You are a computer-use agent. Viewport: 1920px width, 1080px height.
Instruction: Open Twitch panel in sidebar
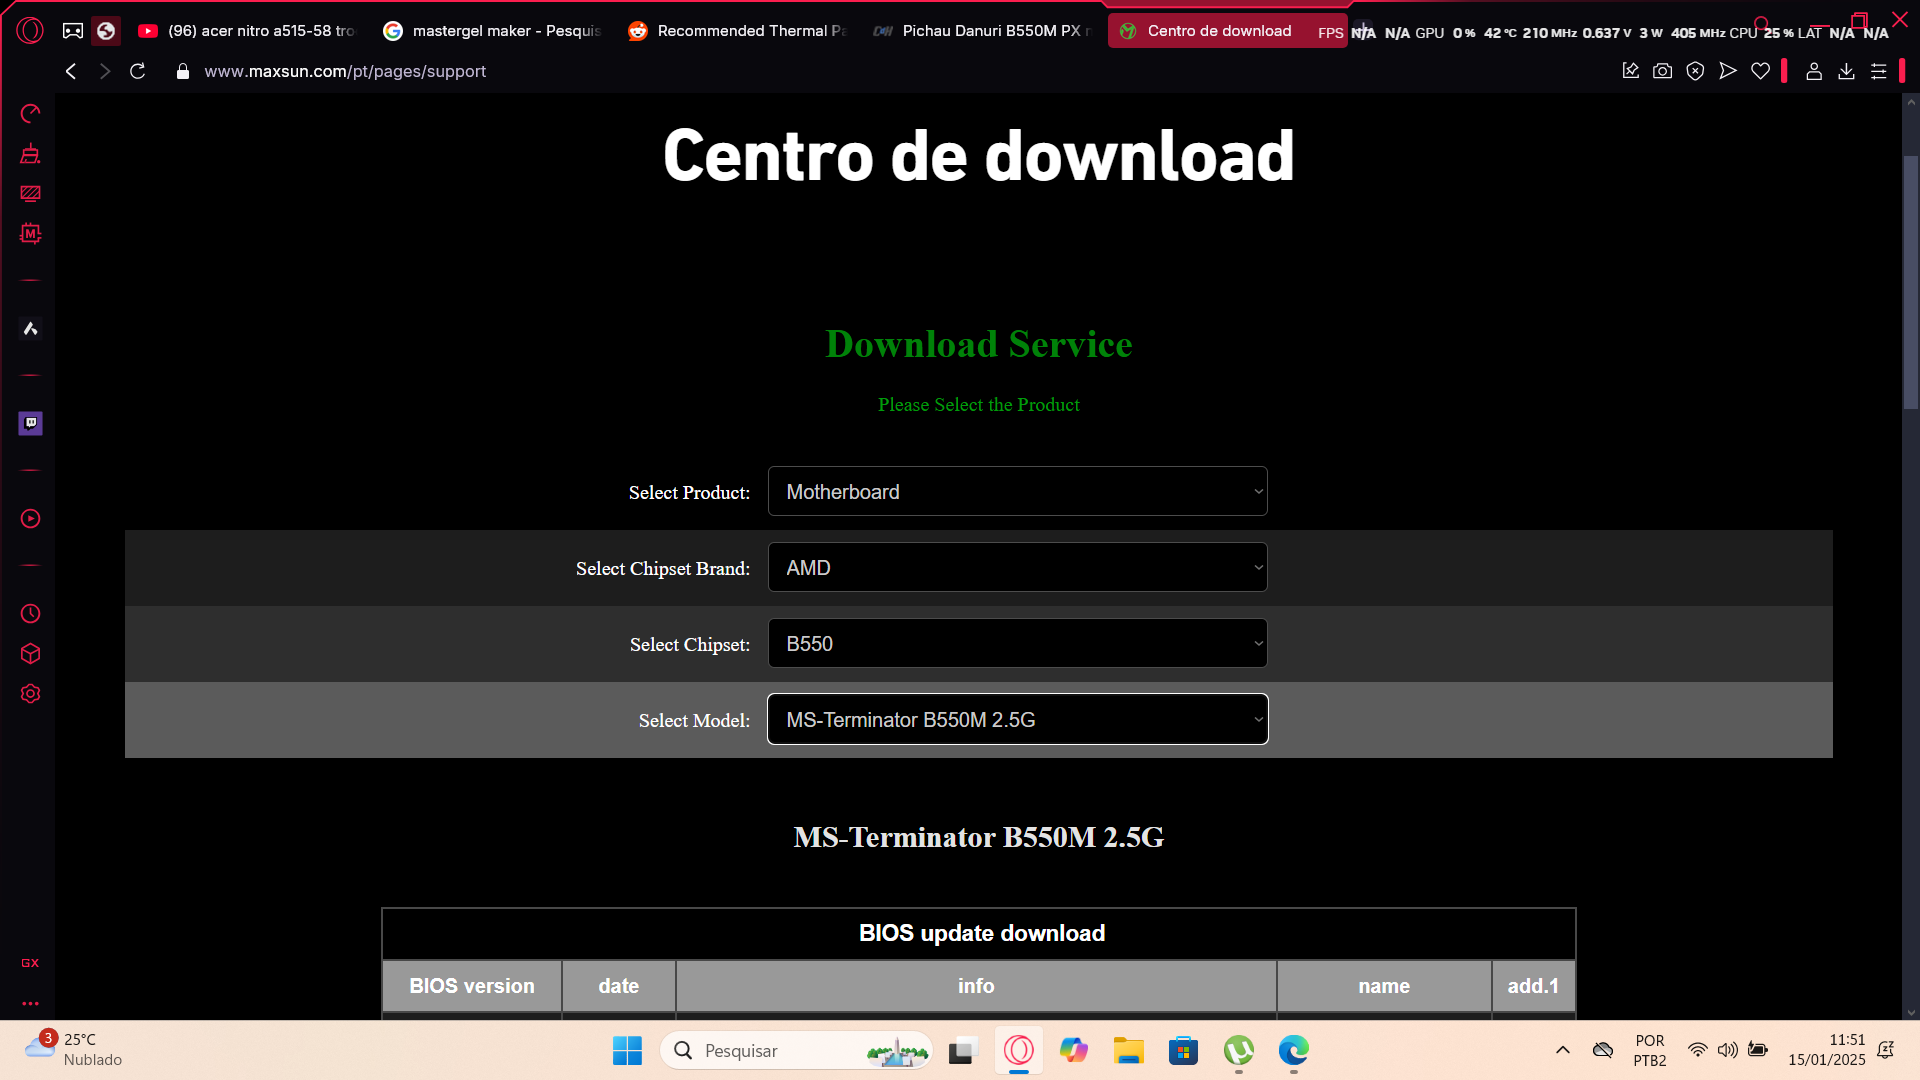pyautogui.click(x=30, y=423)
